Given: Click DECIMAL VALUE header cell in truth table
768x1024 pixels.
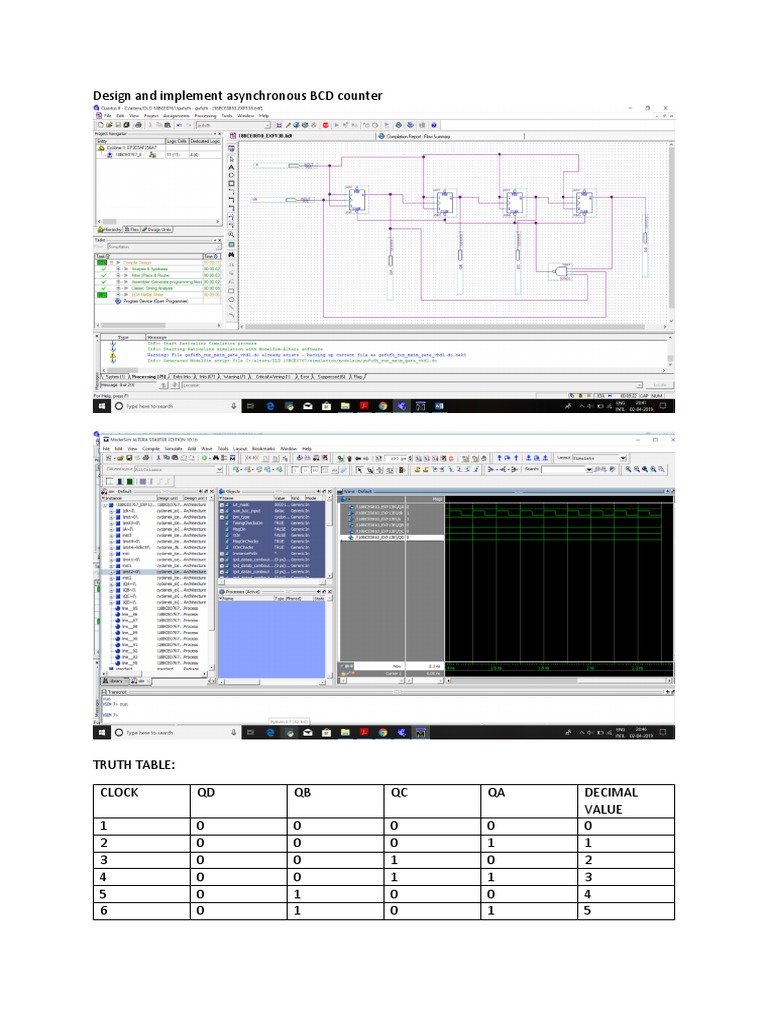Looking at the screenshot, I should coord(626,801).
